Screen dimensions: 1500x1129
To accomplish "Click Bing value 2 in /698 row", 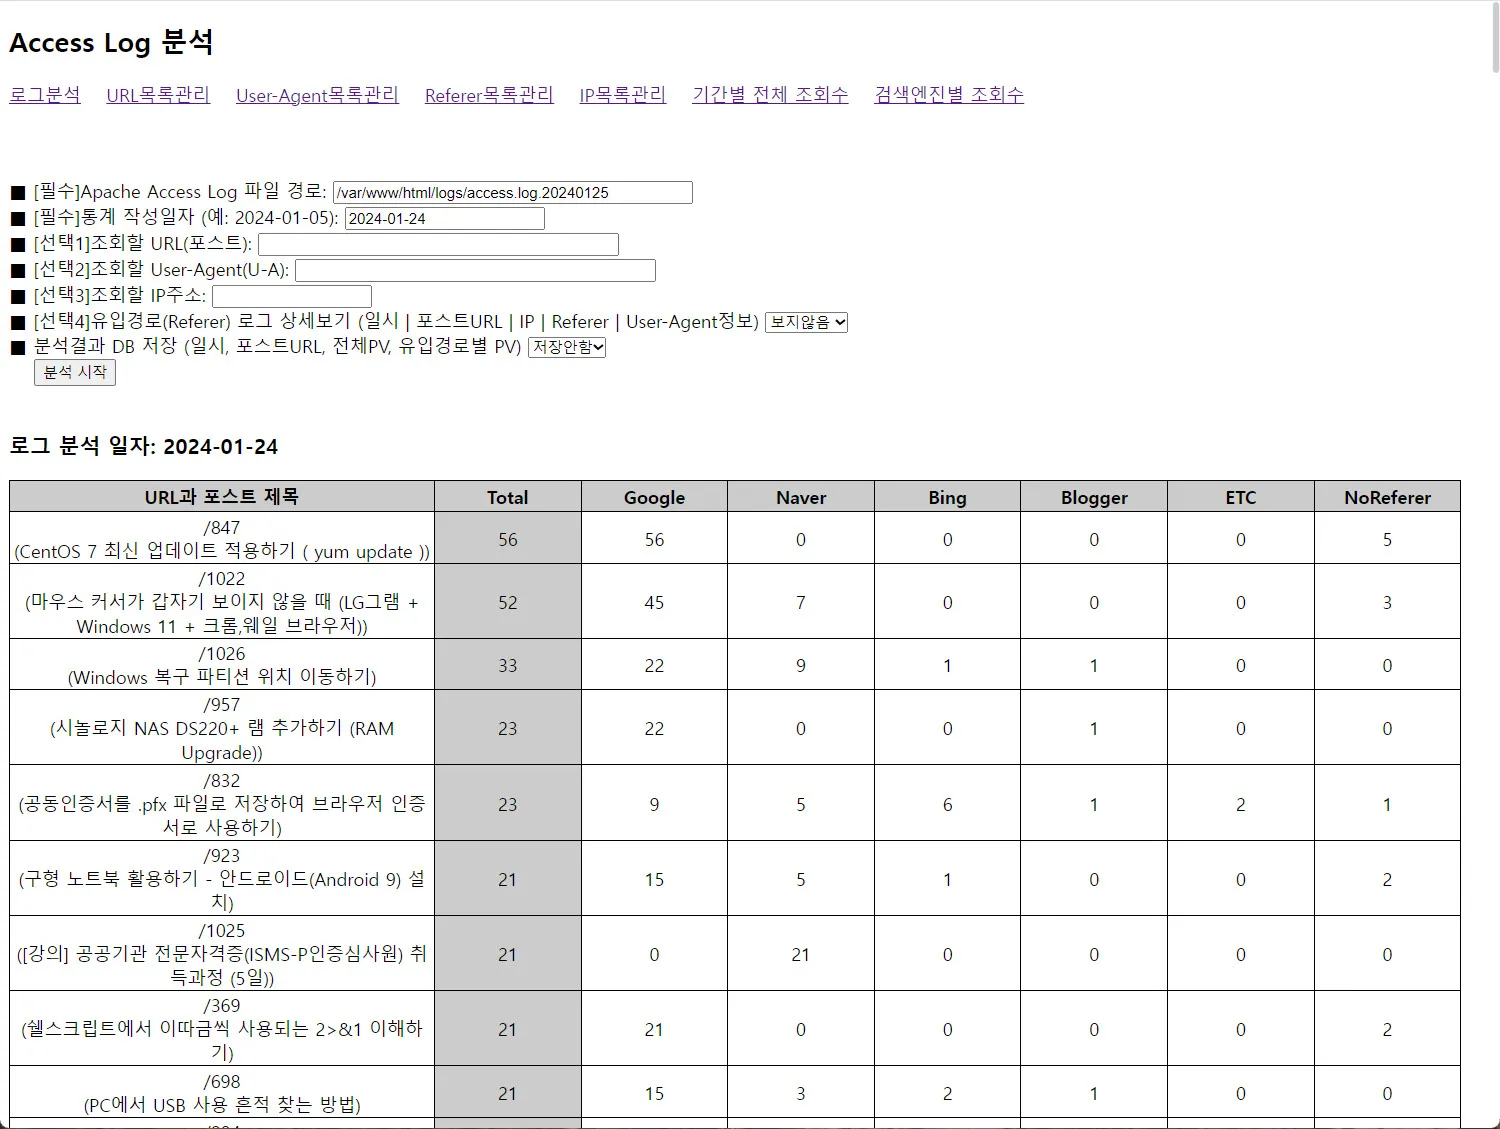I will (947, 1093).
